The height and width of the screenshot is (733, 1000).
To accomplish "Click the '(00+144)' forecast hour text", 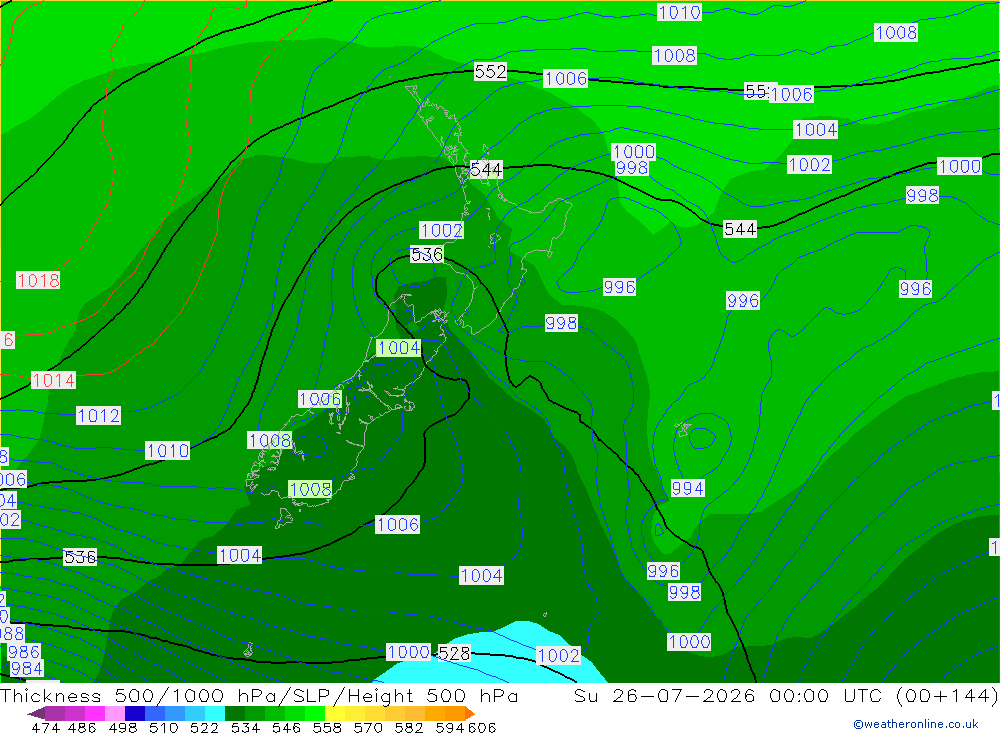I will [x=946, y=695].
